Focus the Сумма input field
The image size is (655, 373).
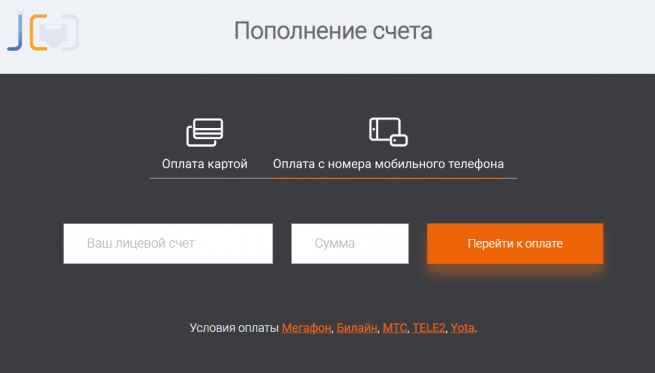click(350, 244)
